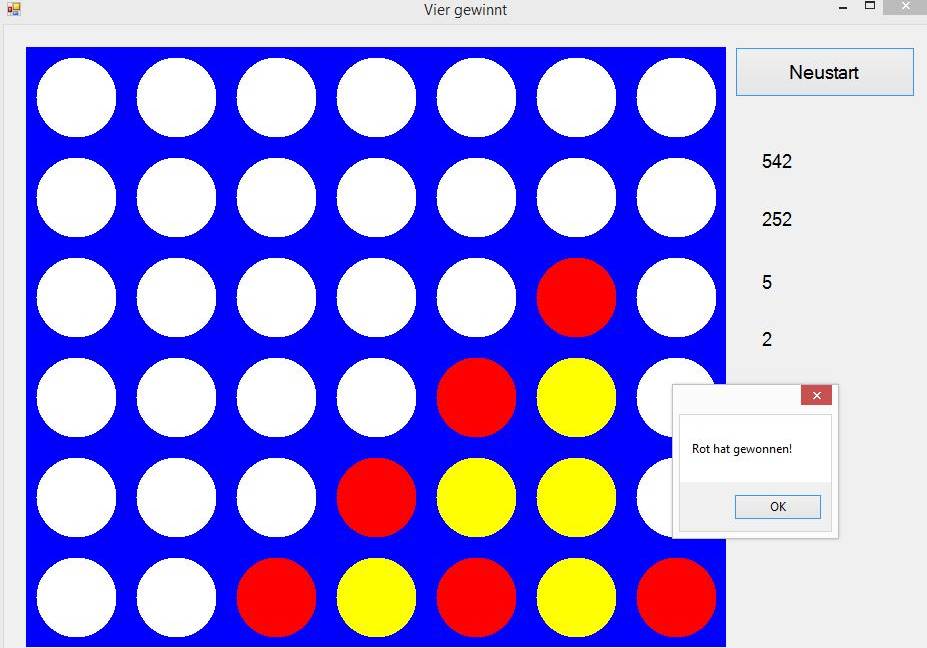
Task: Click the Neustart button
Action: click(824, 72)
